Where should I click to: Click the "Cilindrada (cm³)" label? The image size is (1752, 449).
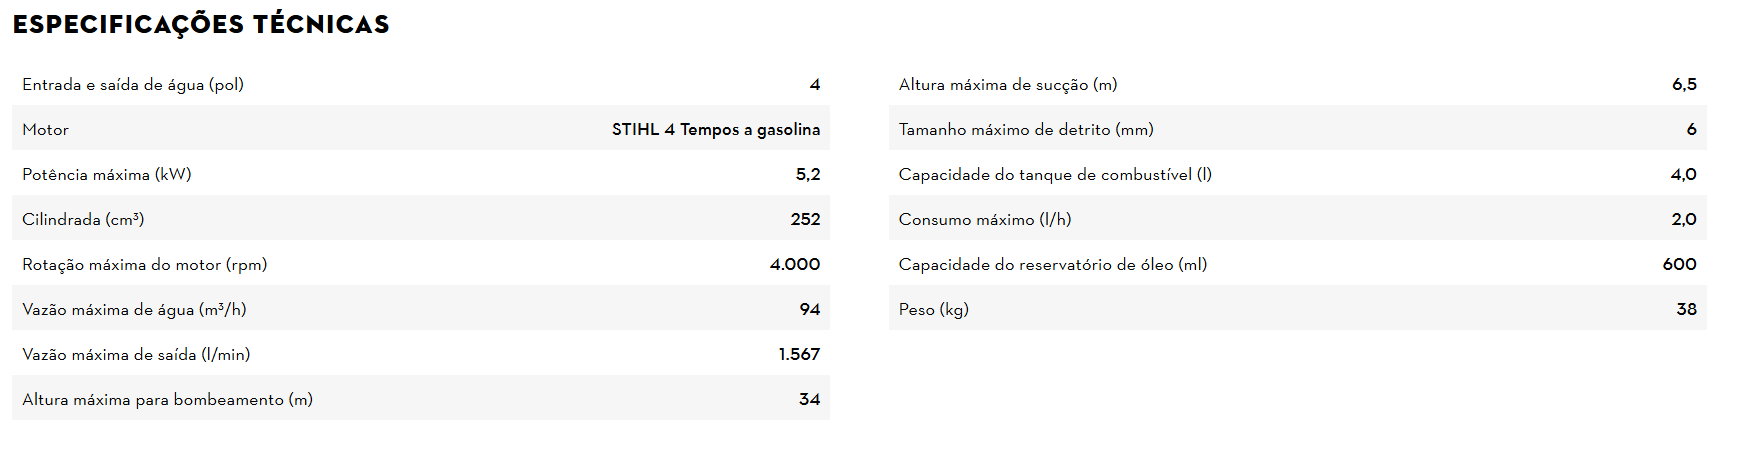click(x=83, y=220)
